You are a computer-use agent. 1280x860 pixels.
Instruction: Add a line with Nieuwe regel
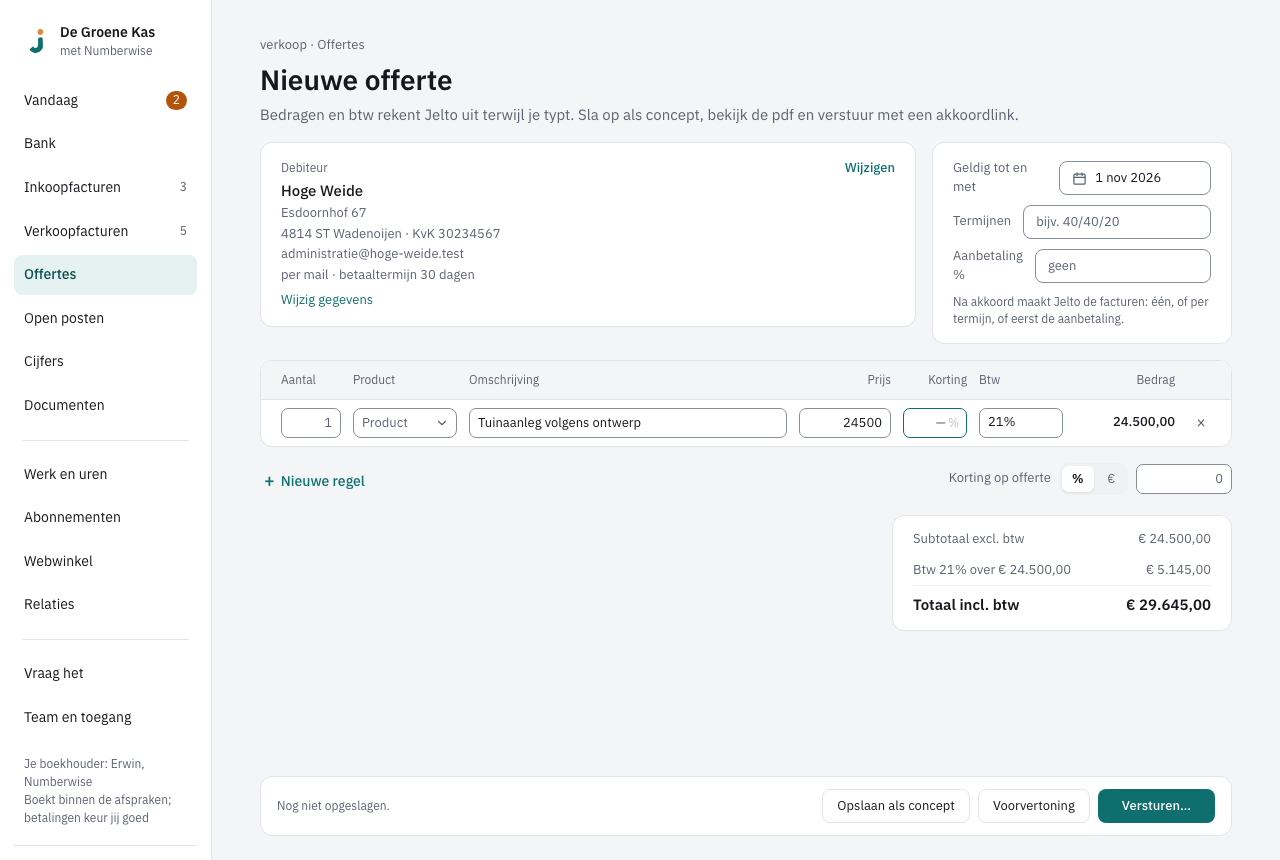click(x=314, y=481)
